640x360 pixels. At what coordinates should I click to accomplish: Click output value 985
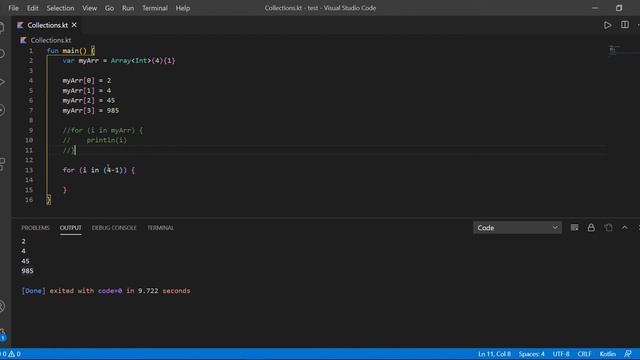(27, 271)
